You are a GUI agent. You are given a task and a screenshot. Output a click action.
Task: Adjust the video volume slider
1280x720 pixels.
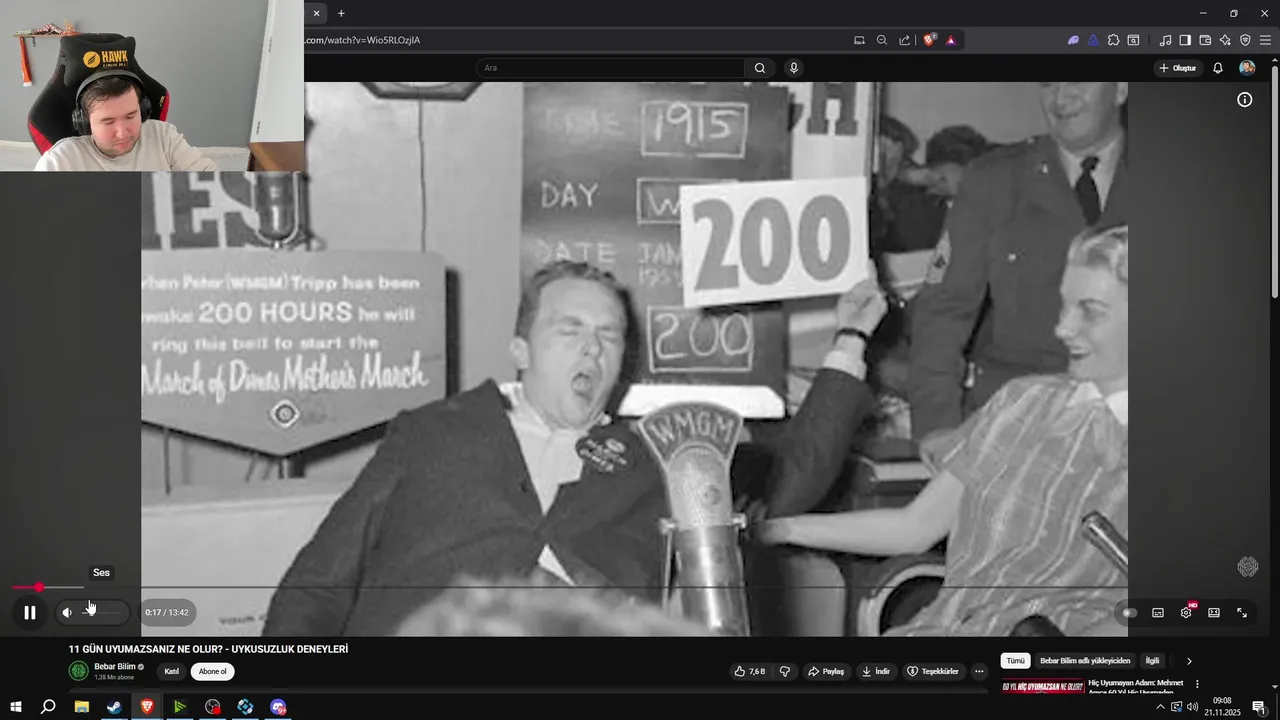(x=104, y=613)
